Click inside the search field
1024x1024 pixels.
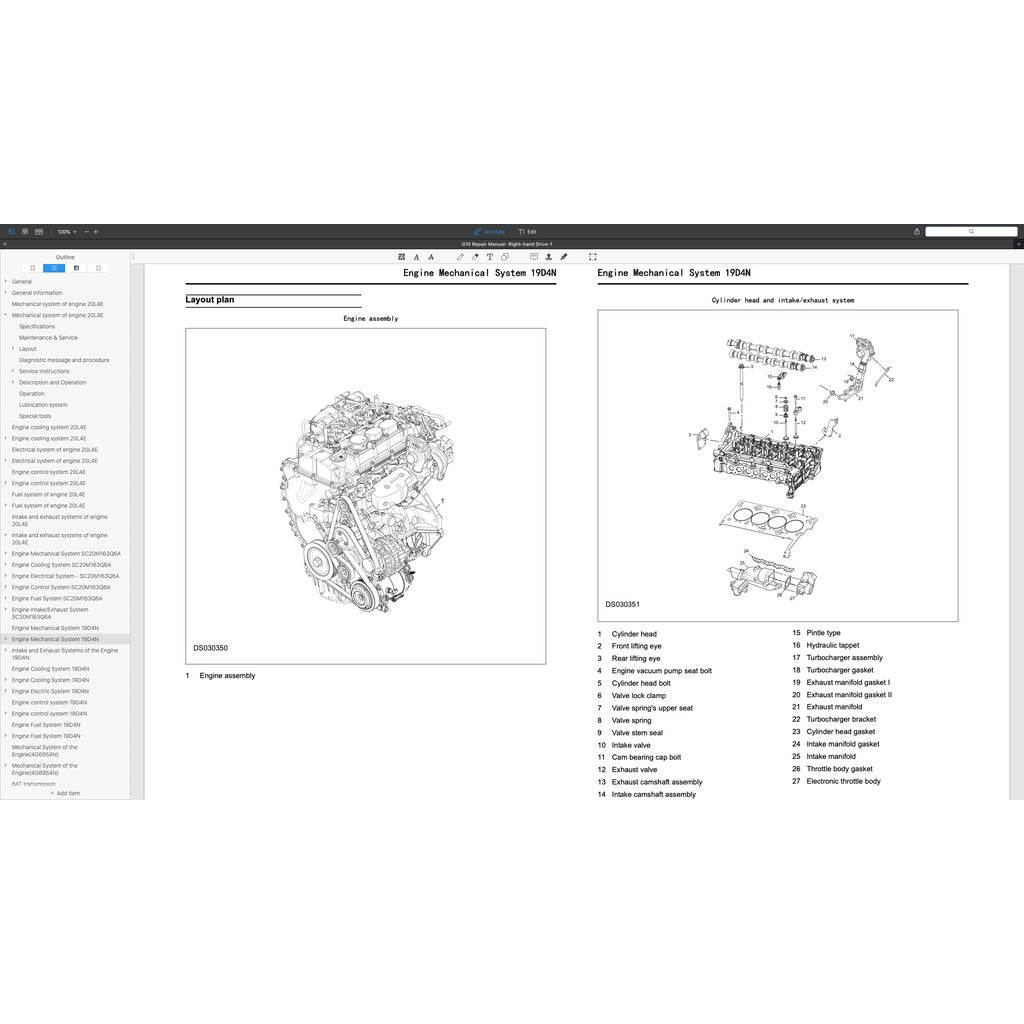(972, 231)
